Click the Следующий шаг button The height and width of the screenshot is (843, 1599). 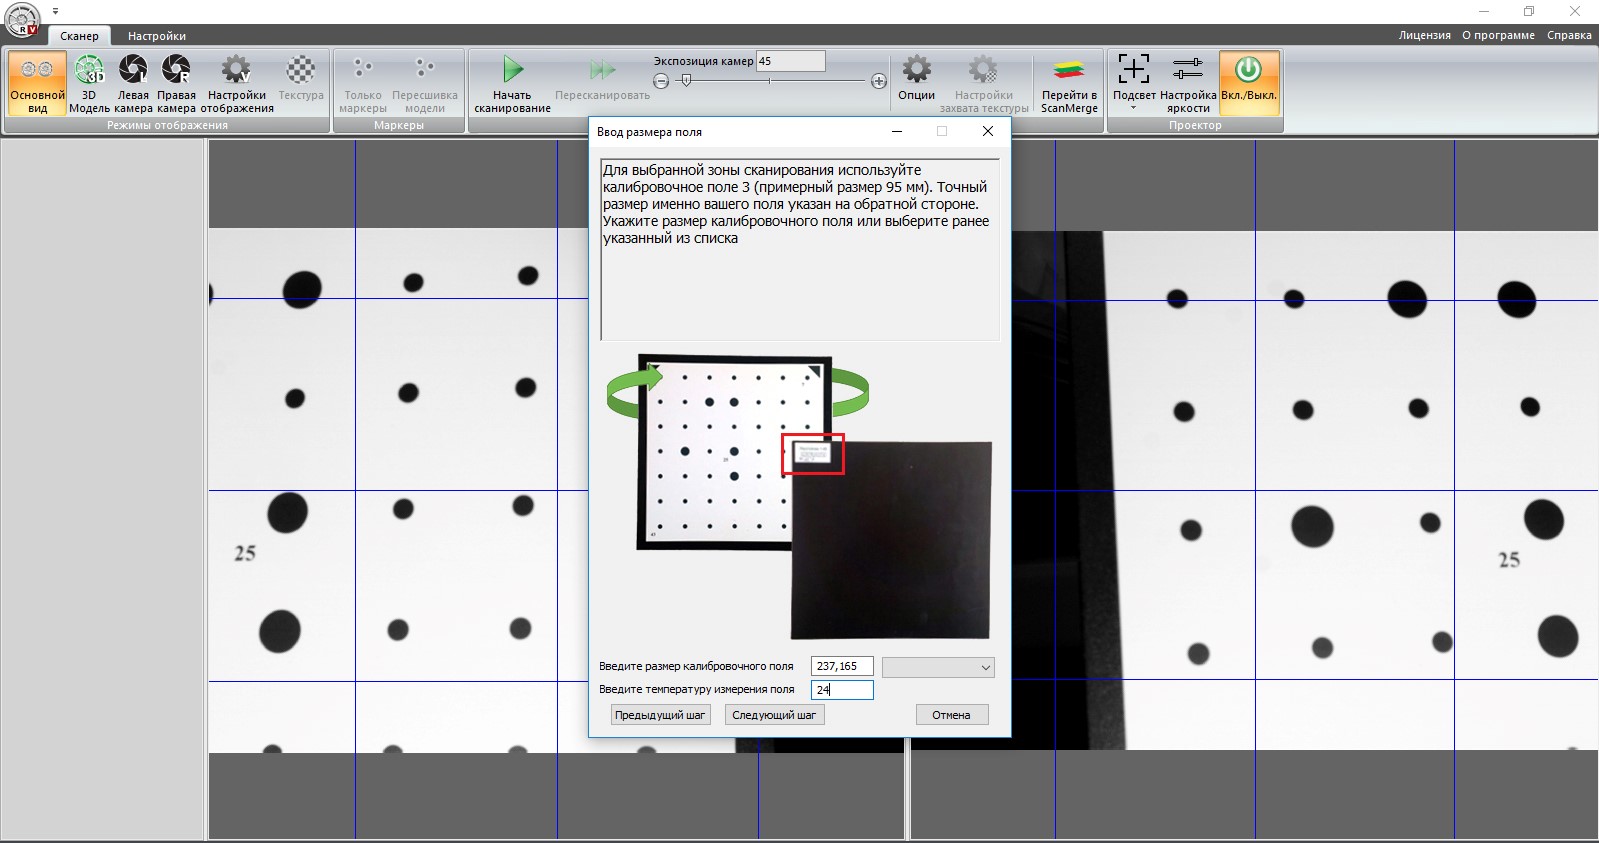pos(774,715)
